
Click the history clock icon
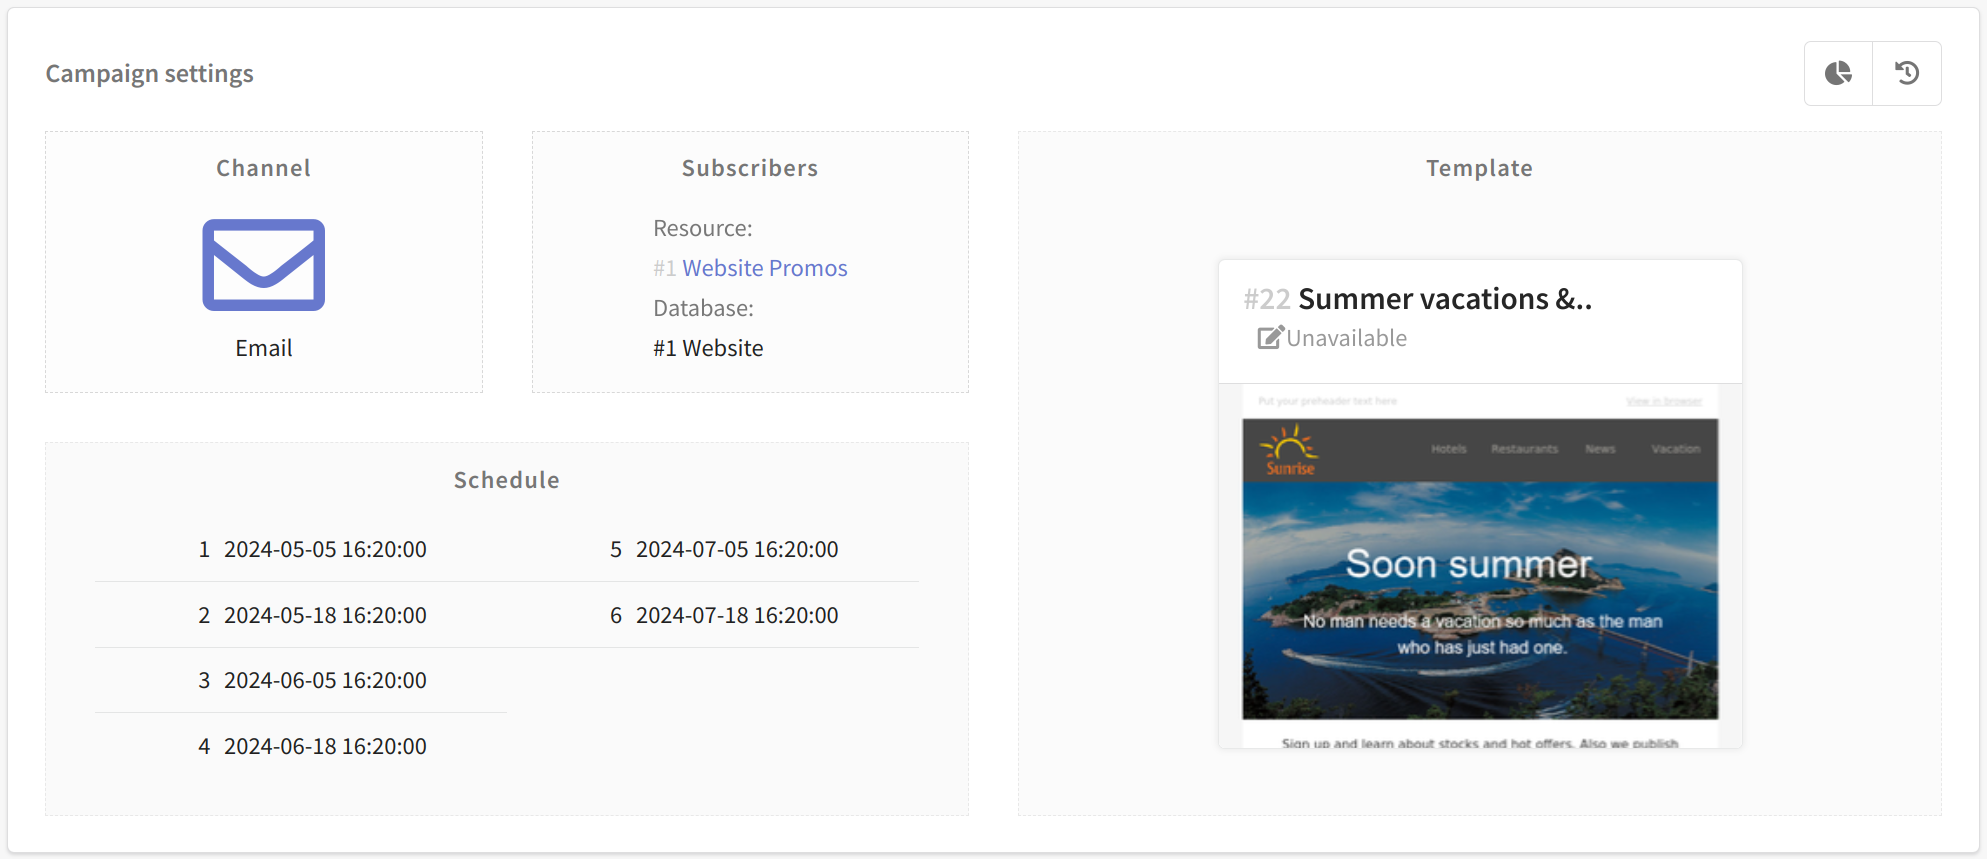1907,73
